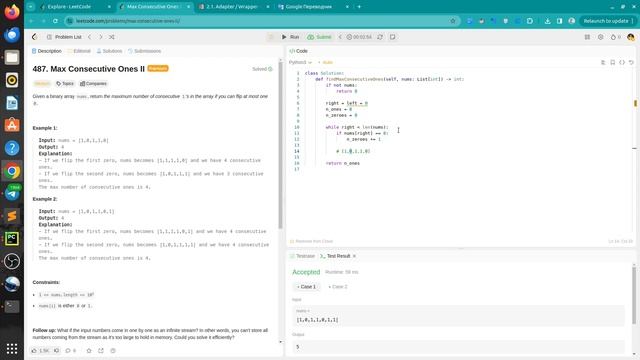Dislike the problem thumbs-down

click(x=57, y=351)
